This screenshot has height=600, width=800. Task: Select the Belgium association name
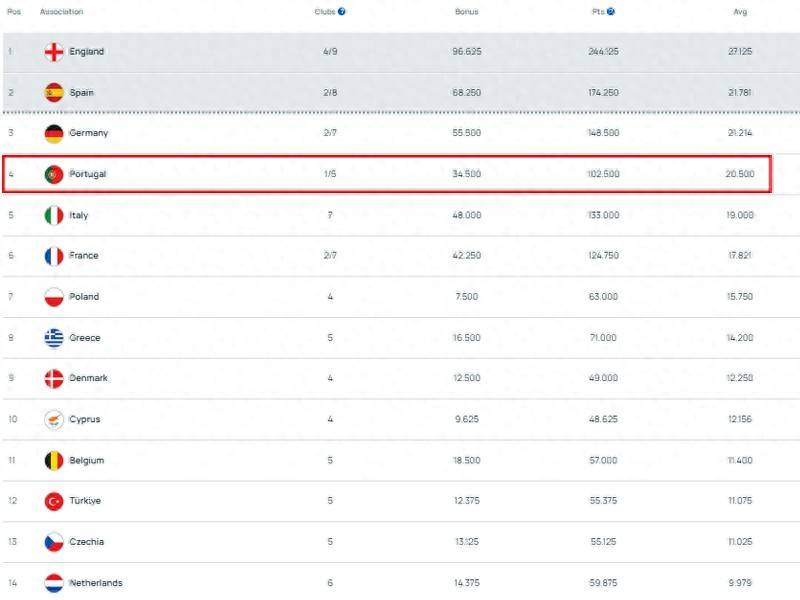[87, 460]
